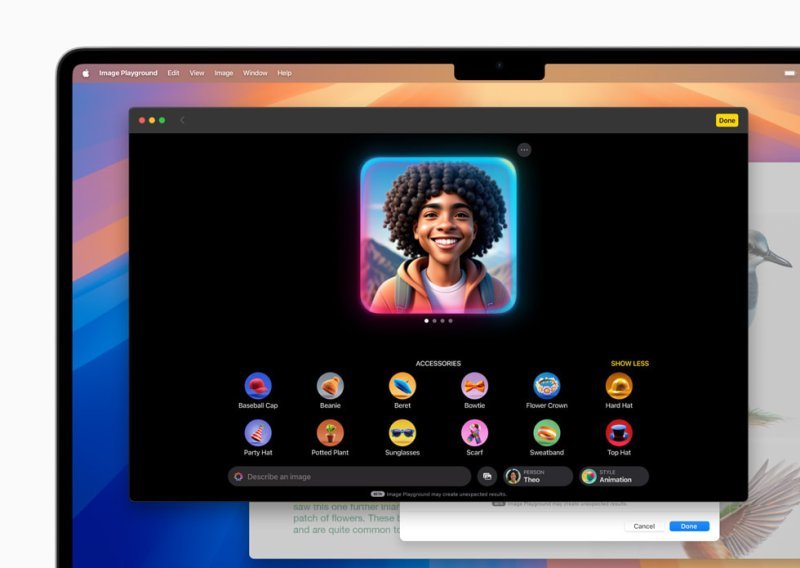The image size is (800, 568).
Task: Select the generated portrait image
Action: [x=438, y=235]
